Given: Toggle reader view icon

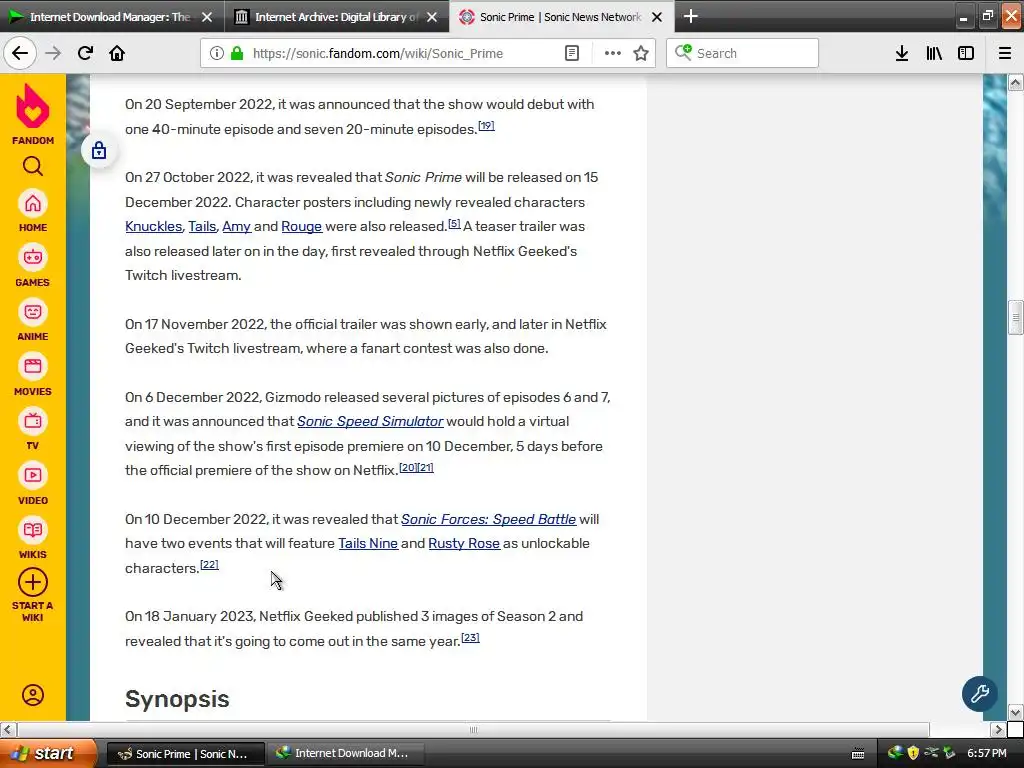Looking at the screenshot, I should pyautogui.click(x=571, y=53).
